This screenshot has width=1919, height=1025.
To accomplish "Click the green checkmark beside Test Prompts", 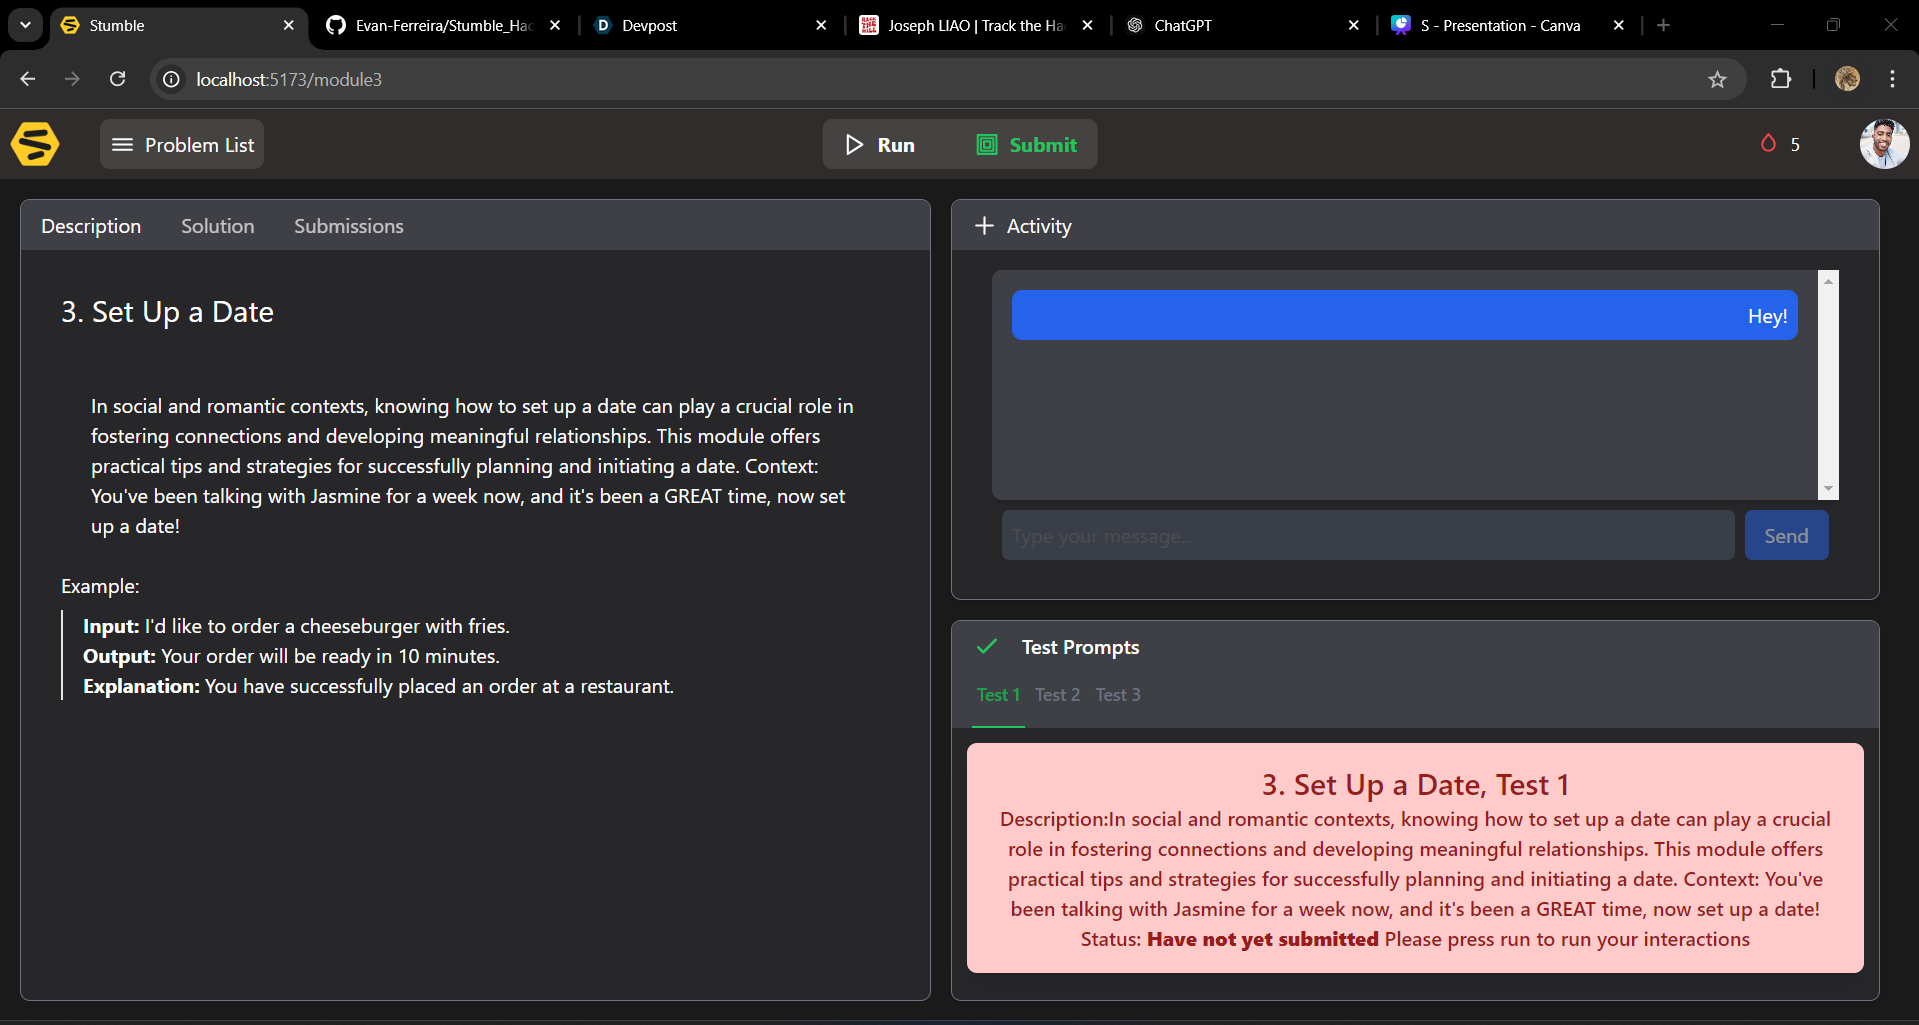I will pos(987,646).
